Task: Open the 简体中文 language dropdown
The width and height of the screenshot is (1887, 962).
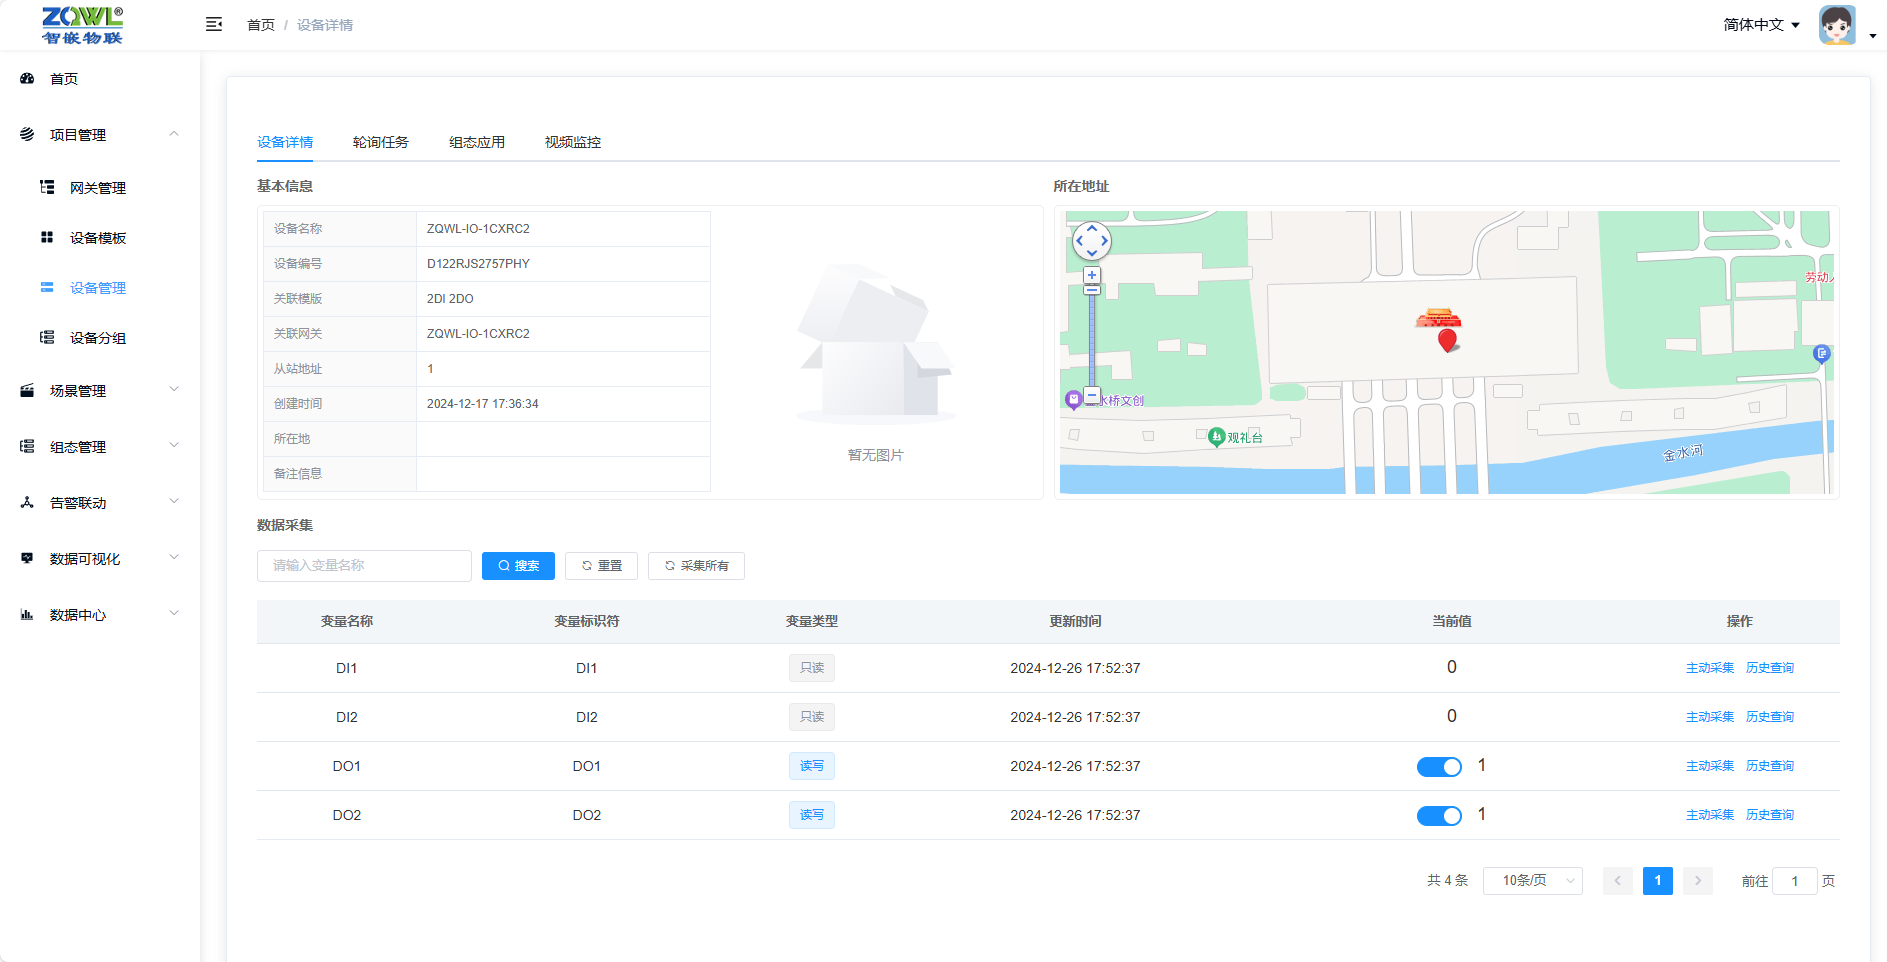Action: click(1760, 25)
